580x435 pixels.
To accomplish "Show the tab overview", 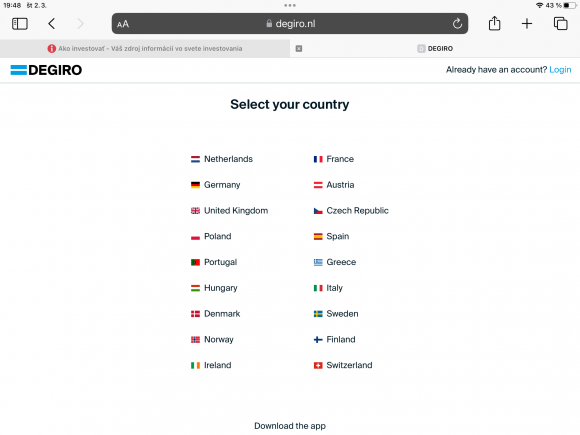I will coord(560,24).
